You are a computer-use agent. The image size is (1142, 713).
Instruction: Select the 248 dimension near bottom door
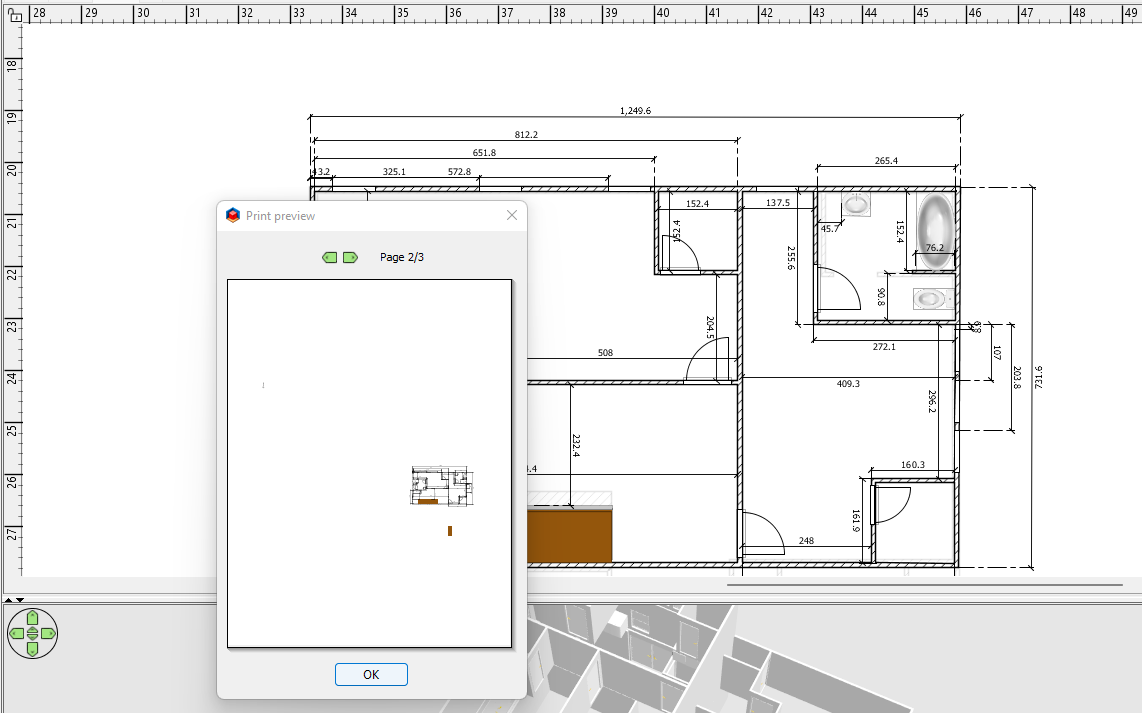tap(806, 540)
